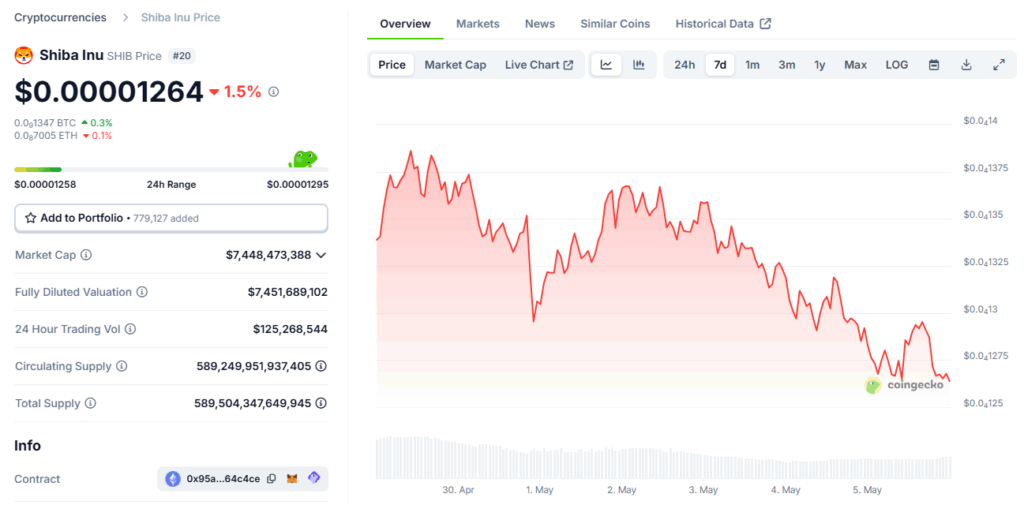Open the calendar date range picker
1024x505 pixels.
(x=934, y=65)
